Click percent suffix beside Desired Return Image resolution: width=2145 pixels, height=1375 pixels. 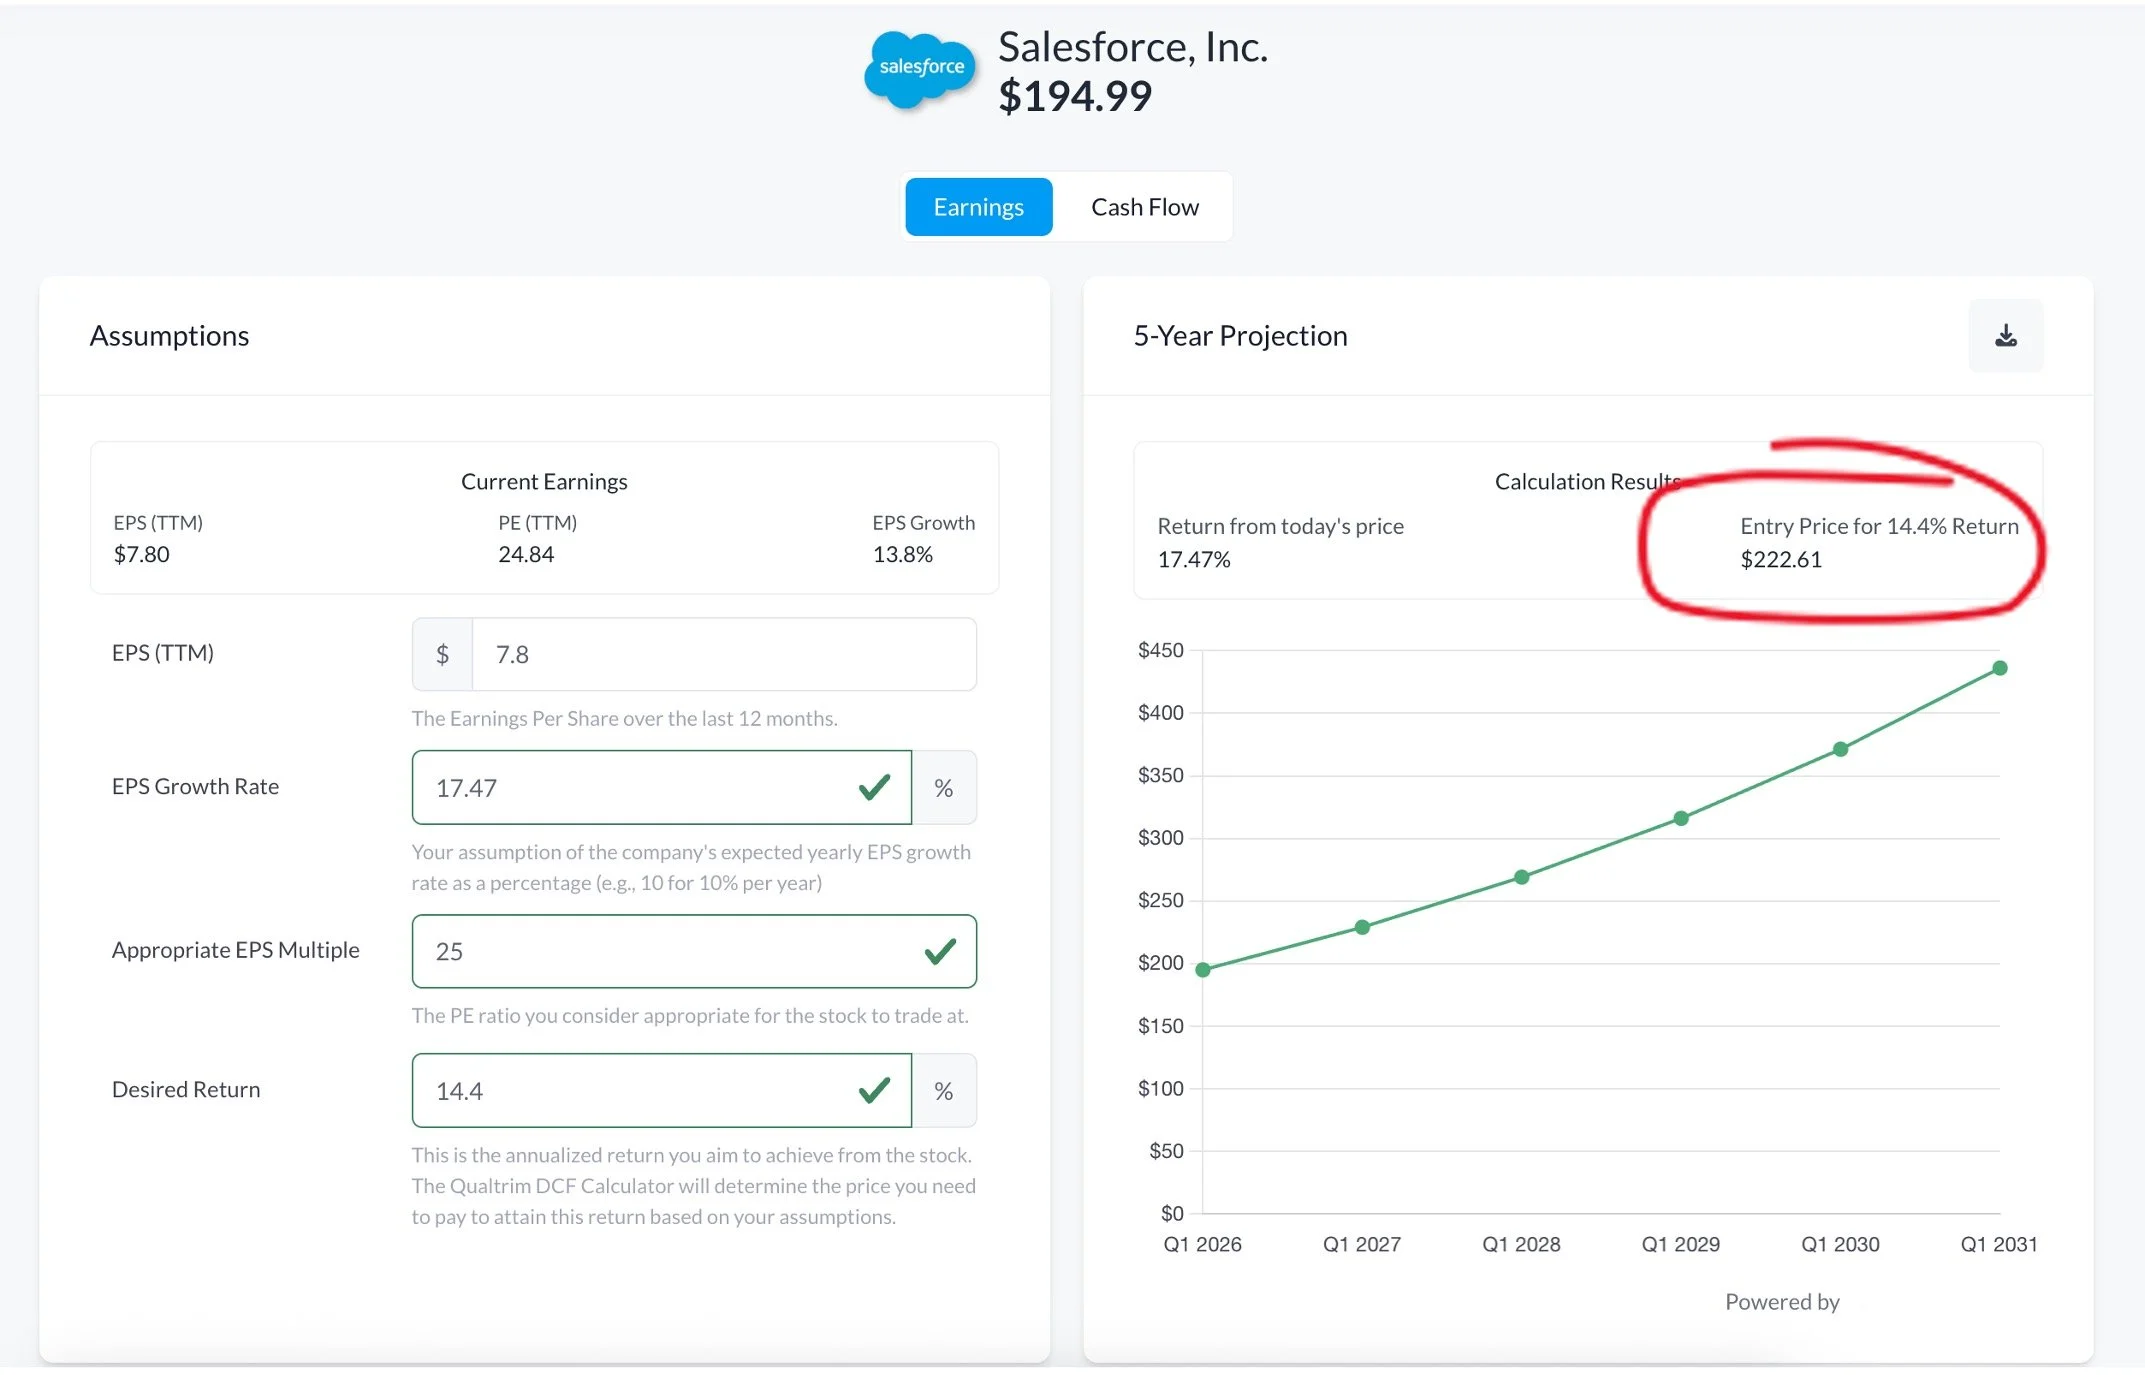pyautogui.click(x=943, y=1090)
